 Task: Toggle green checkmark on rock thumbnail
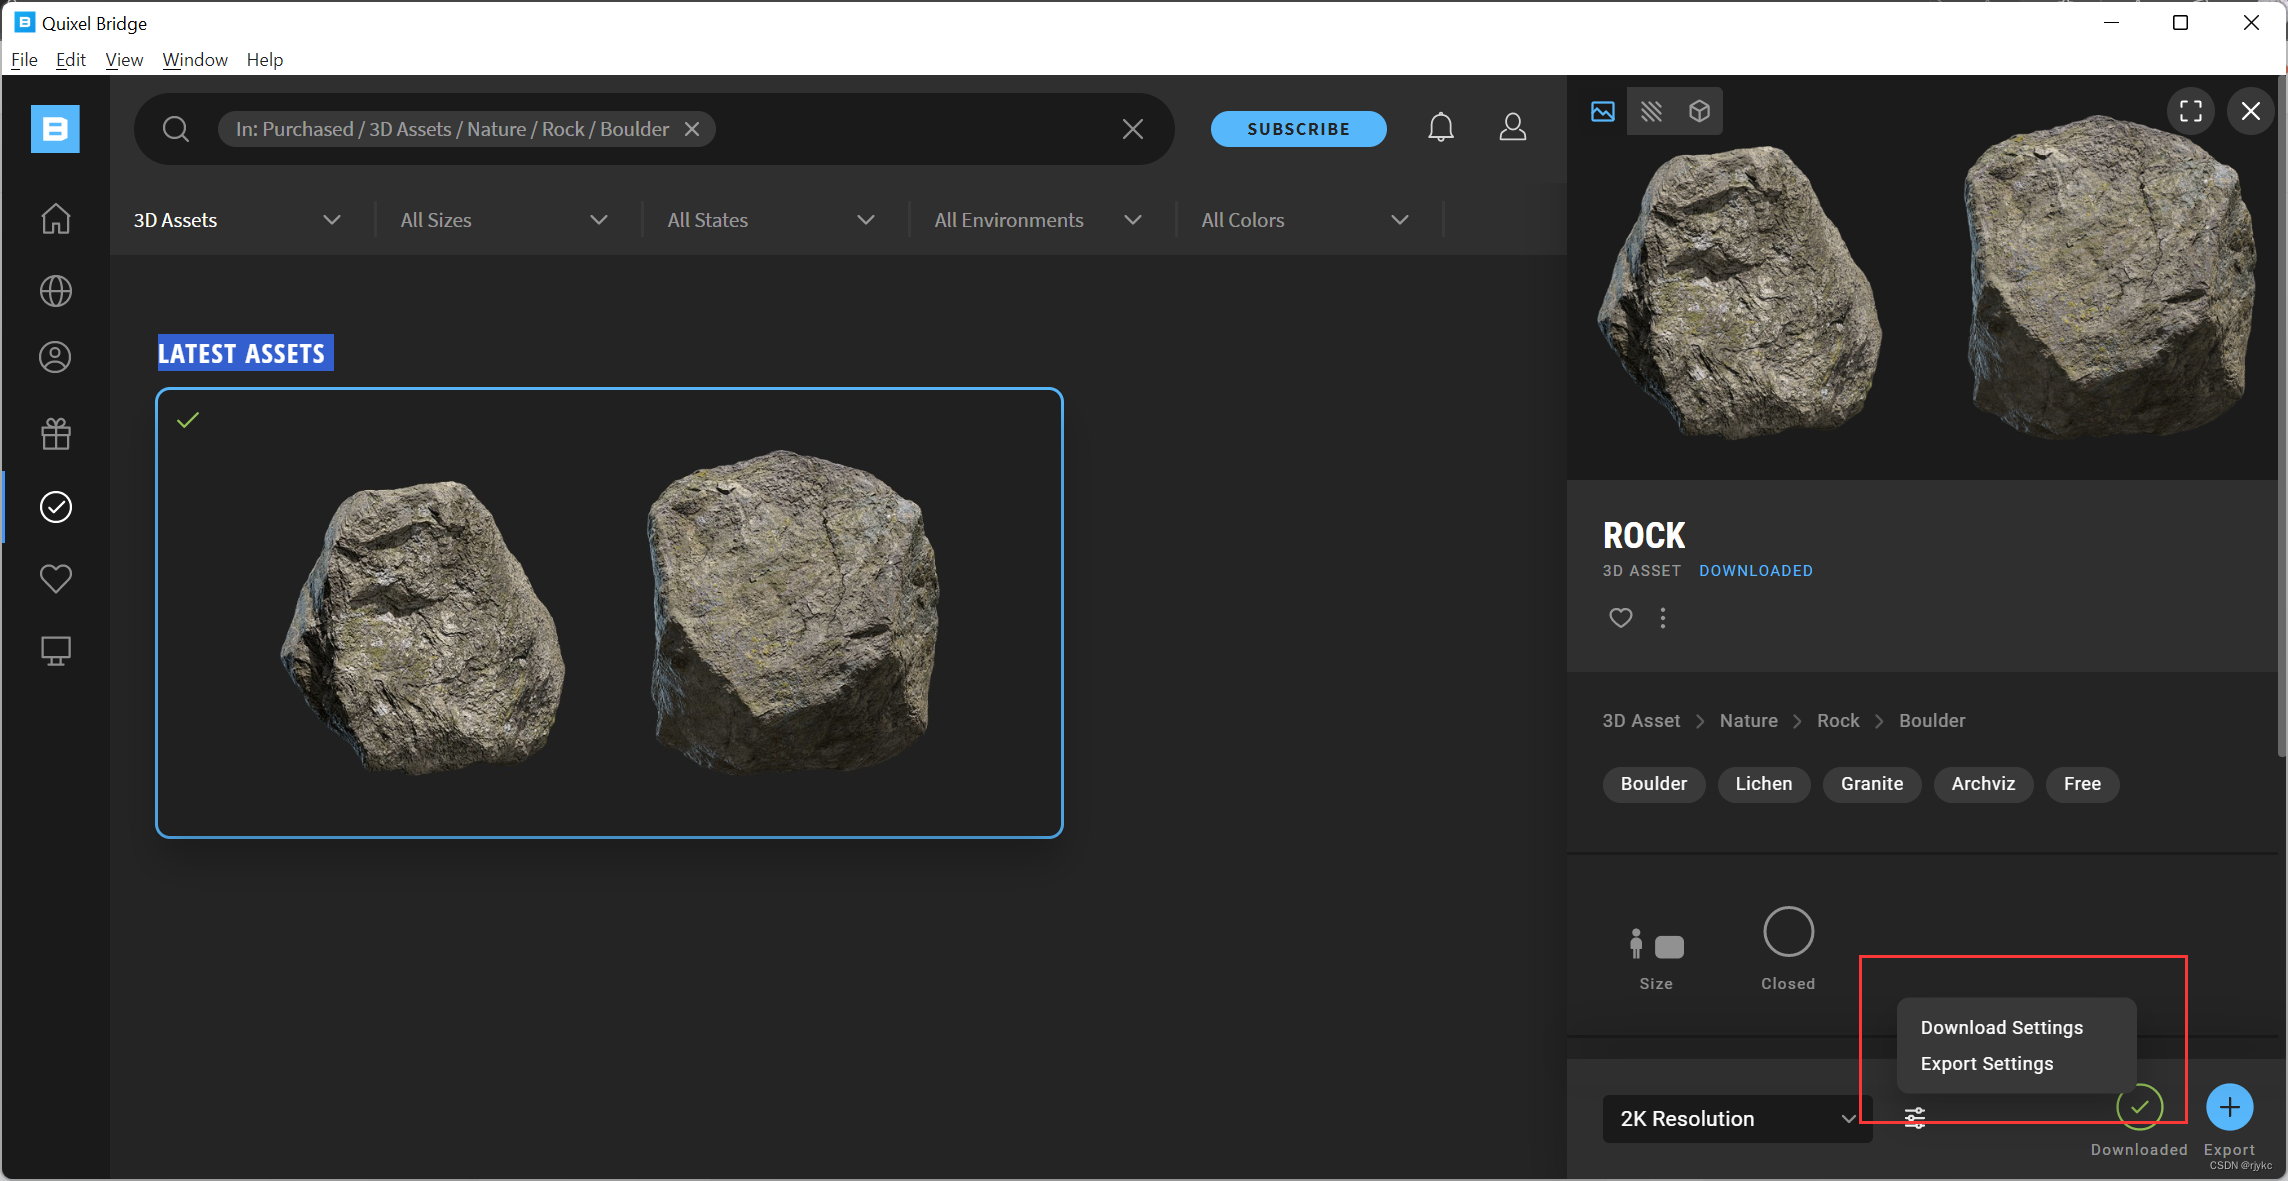point(188,420)
